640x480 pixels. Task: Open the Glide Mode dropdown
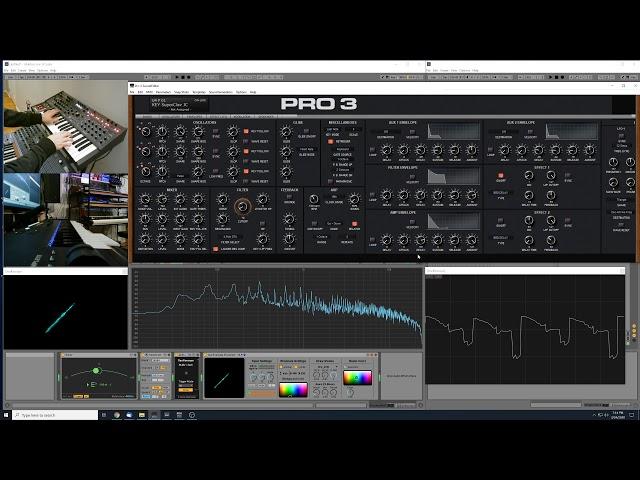click(x=307, y=149)
